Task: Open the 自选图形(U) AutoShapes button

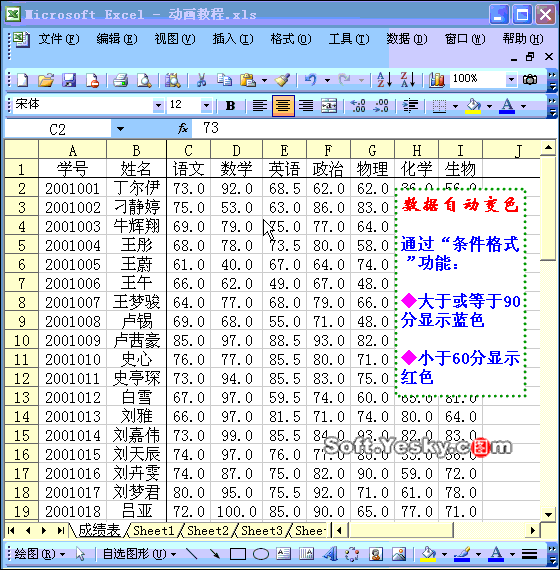Action: tap(139, 554)
